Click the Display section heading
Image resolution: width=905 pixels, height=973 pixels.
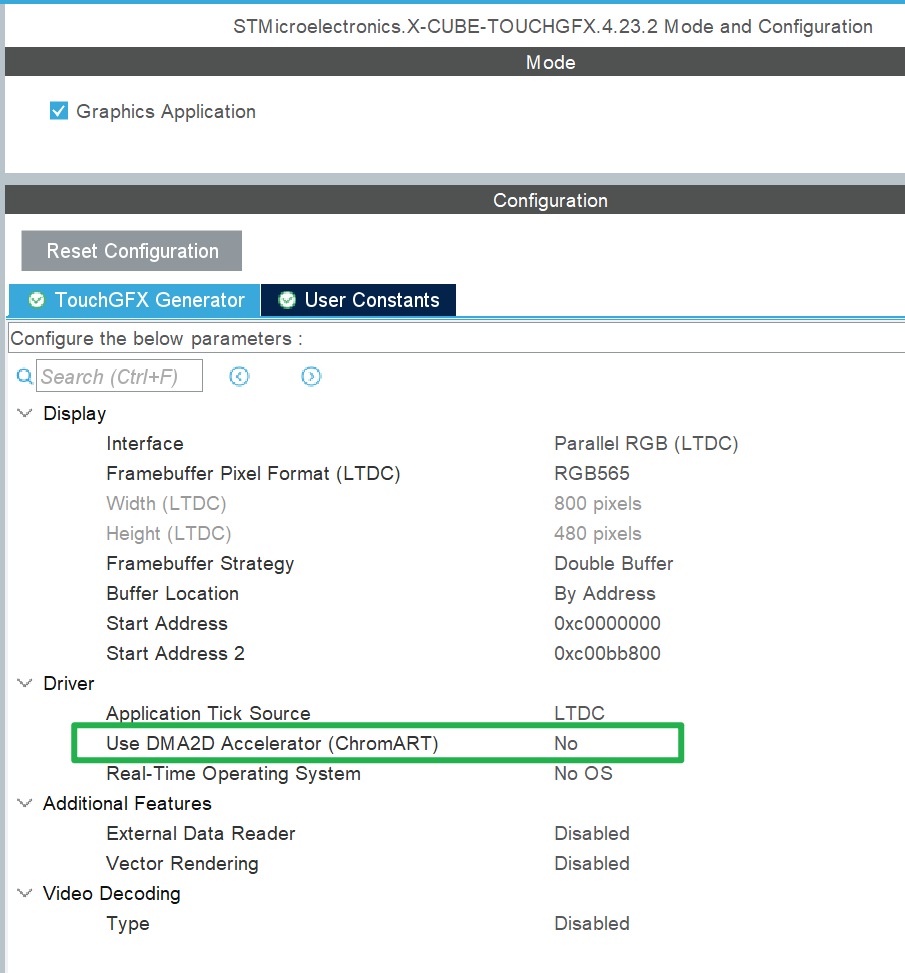pos(74,414)
